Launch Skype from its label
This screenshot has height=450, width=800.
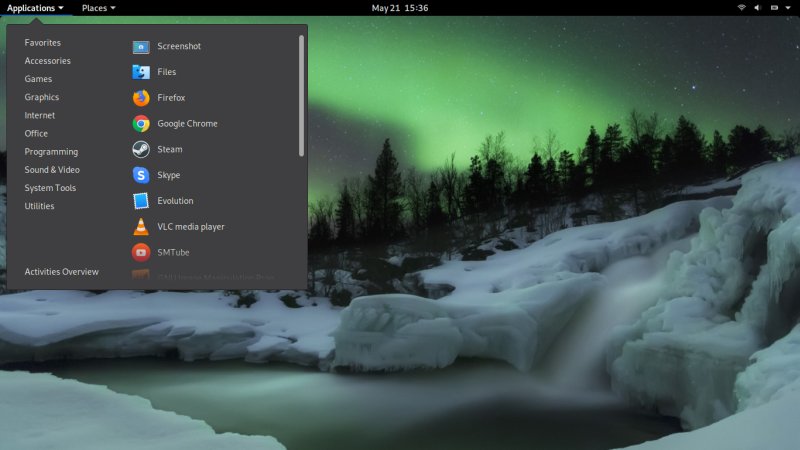click(169, 175)
